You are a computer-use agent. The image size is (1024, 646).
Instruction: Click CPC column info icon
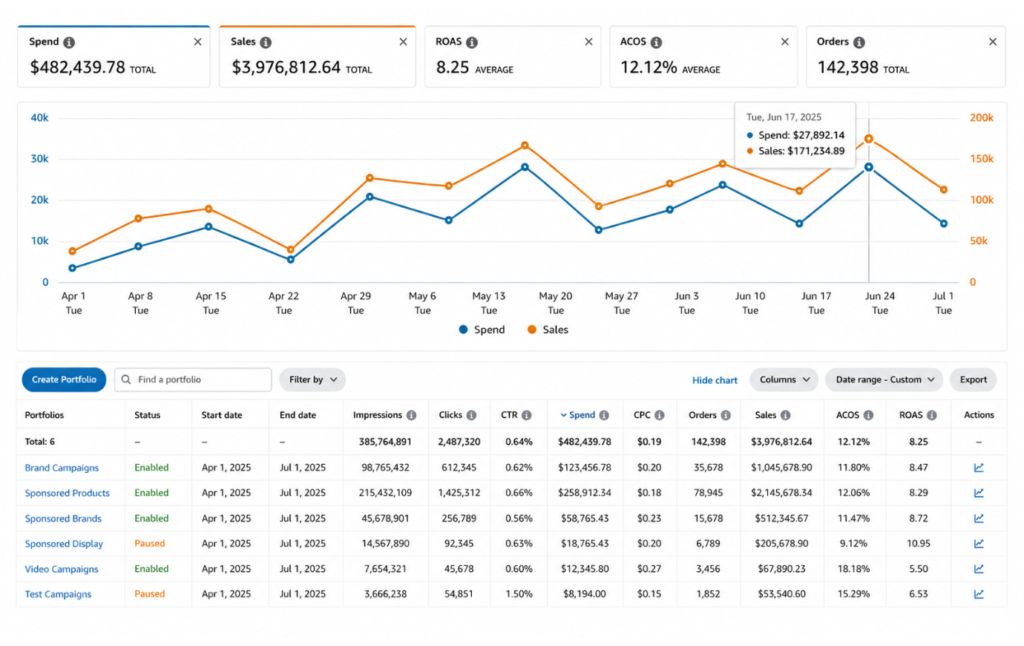[x=660, y=415]
